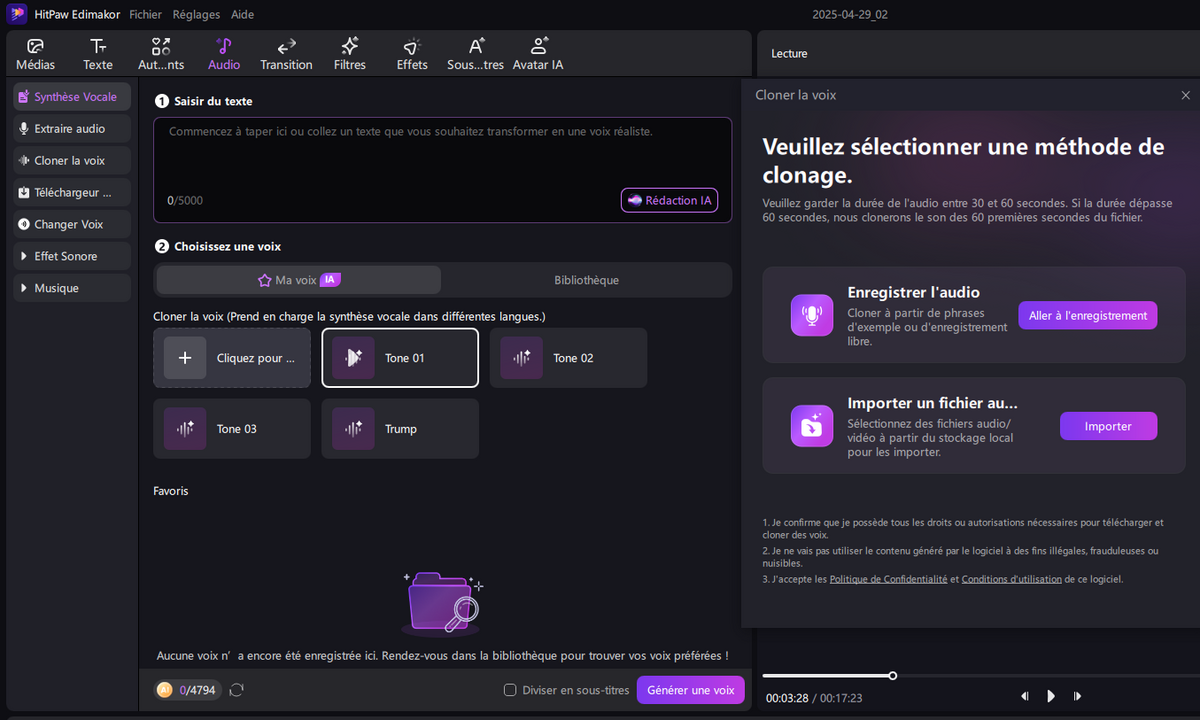Open the Sous...tres subtitles tab
Screen dimensions: 1200x720
[x=476, y=54]
